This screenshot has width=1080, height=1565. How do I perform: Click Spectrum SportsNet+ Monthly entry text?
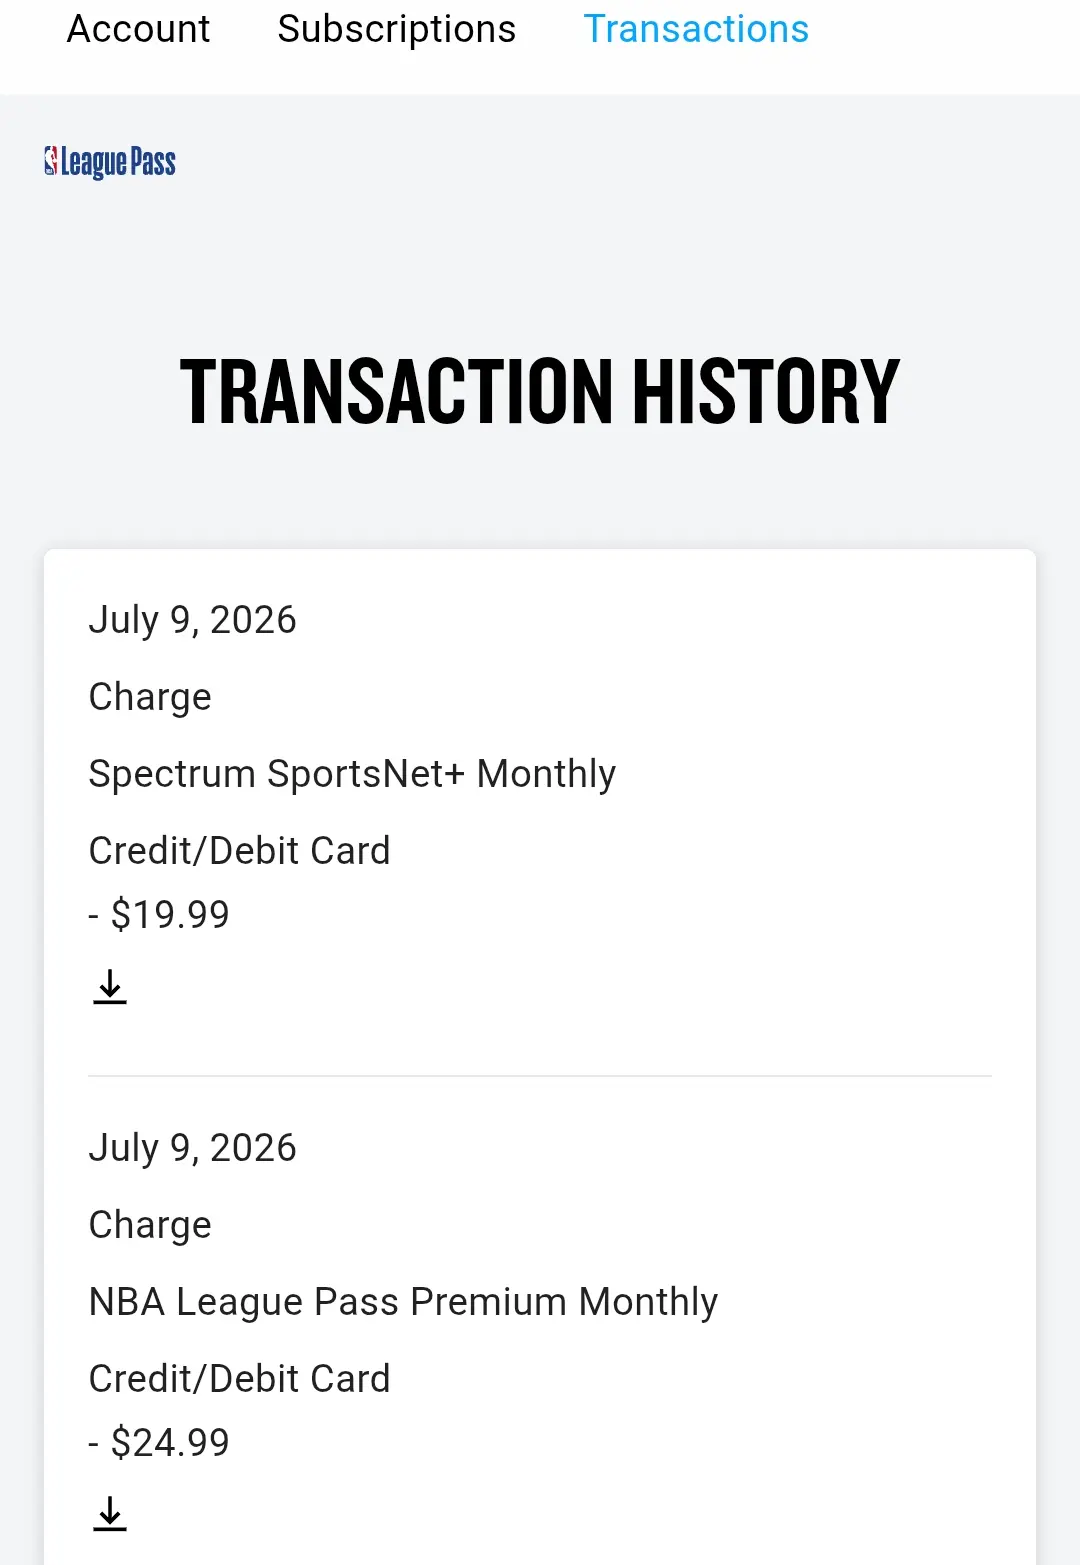[x=352, y=774]
